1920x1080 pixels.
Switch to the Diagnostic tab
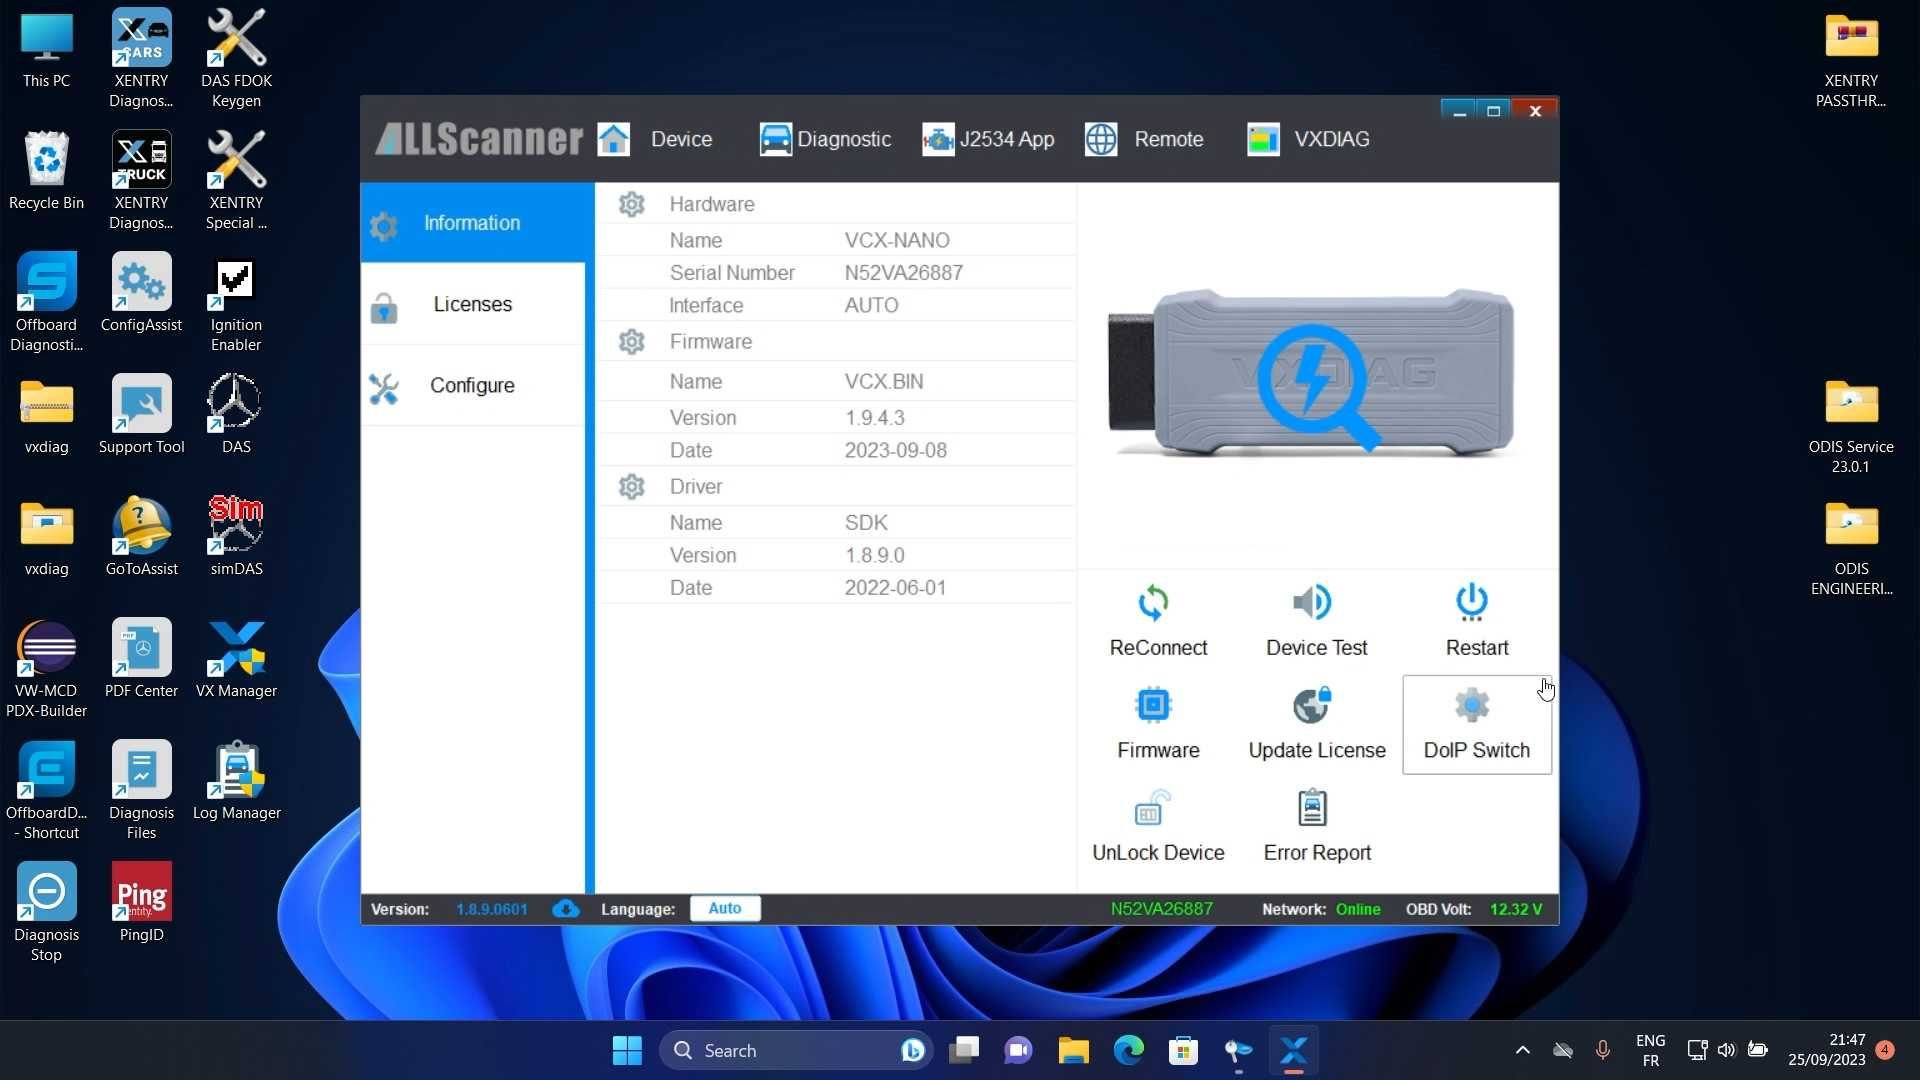pyautogui.click(x=825, y=139)
